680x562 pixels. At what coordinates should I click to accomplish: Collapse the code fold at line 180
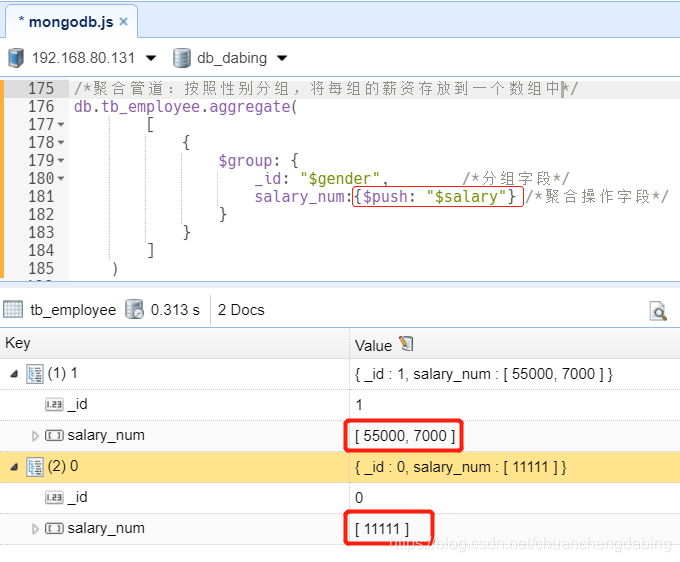coord(61,179)
